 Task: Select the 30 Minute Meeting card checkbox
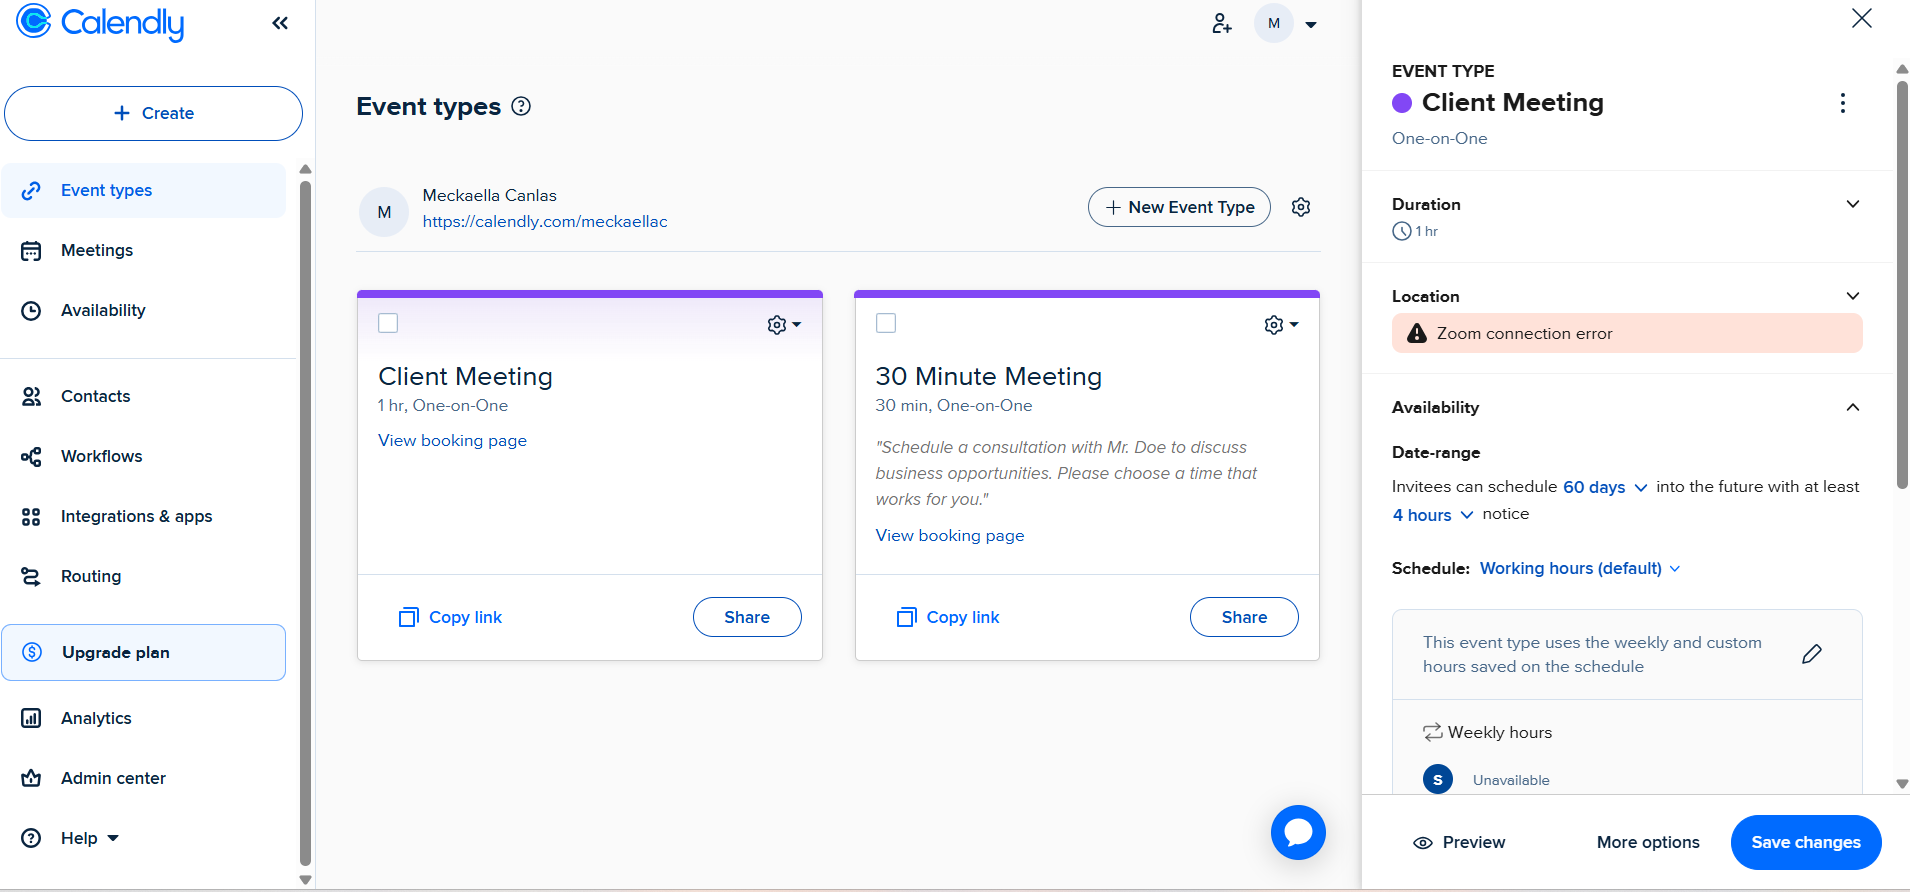tap(886, 323)
